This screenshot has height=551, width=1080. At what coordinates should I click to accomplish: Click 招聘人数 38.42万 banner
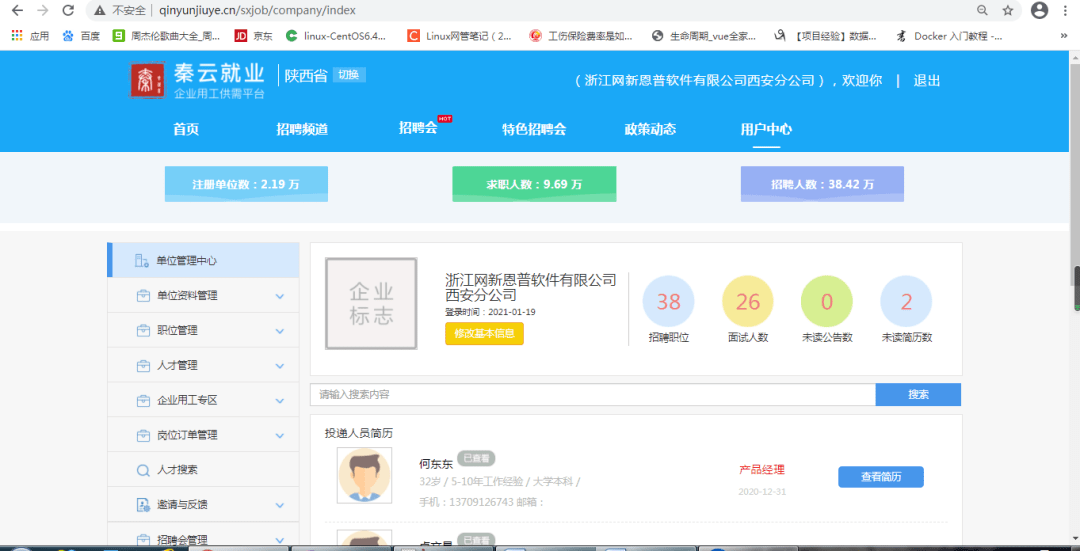[822, 185]
